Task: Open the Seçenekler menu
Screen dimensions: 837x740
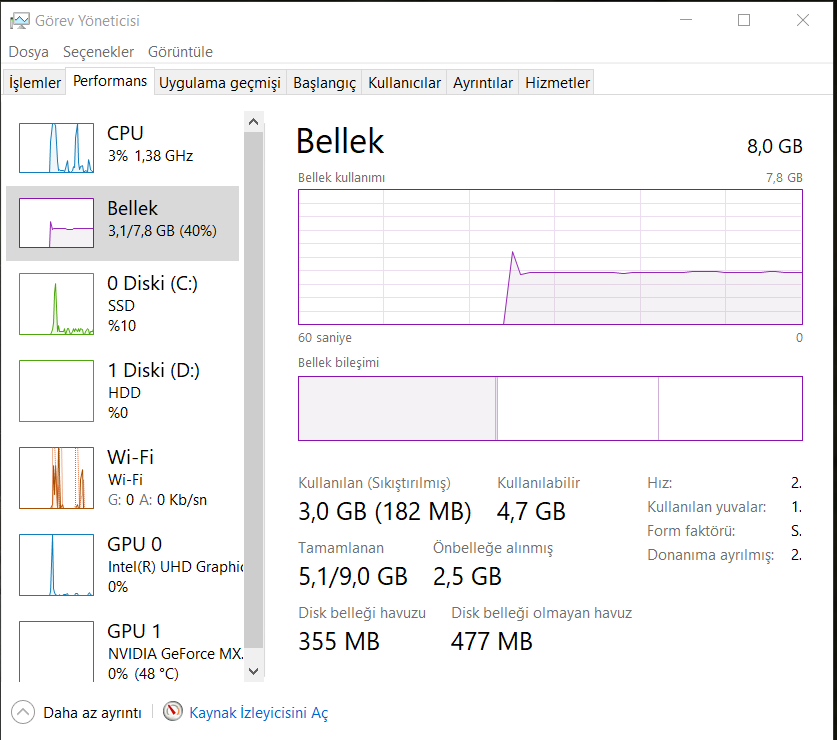Action: pos(98,52)
